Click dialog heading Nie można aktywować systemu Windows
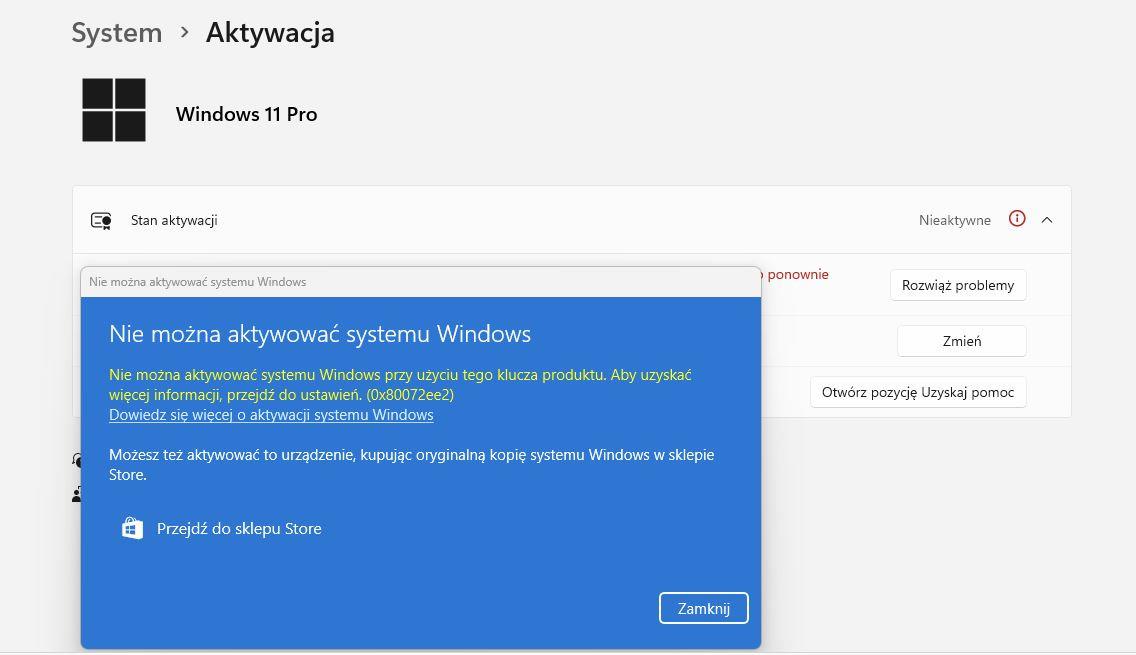1136x655 pixels. pos(320,334)
